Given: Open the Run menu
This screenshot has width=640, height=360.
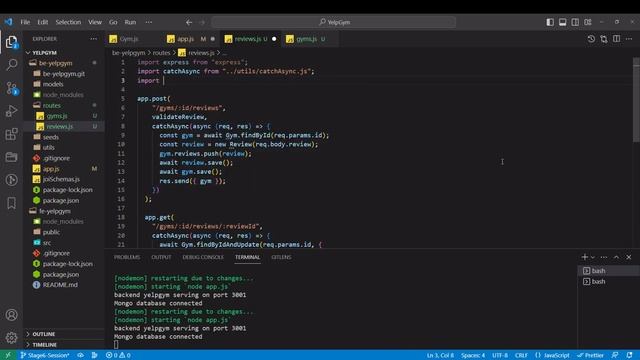Looking at the screenshot, I should click(130, 22).
